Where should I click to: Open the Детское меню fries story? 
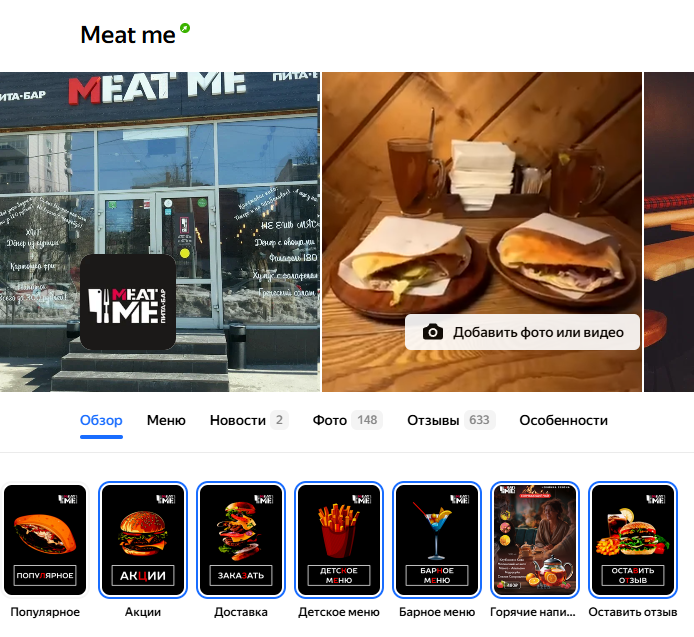339,540
